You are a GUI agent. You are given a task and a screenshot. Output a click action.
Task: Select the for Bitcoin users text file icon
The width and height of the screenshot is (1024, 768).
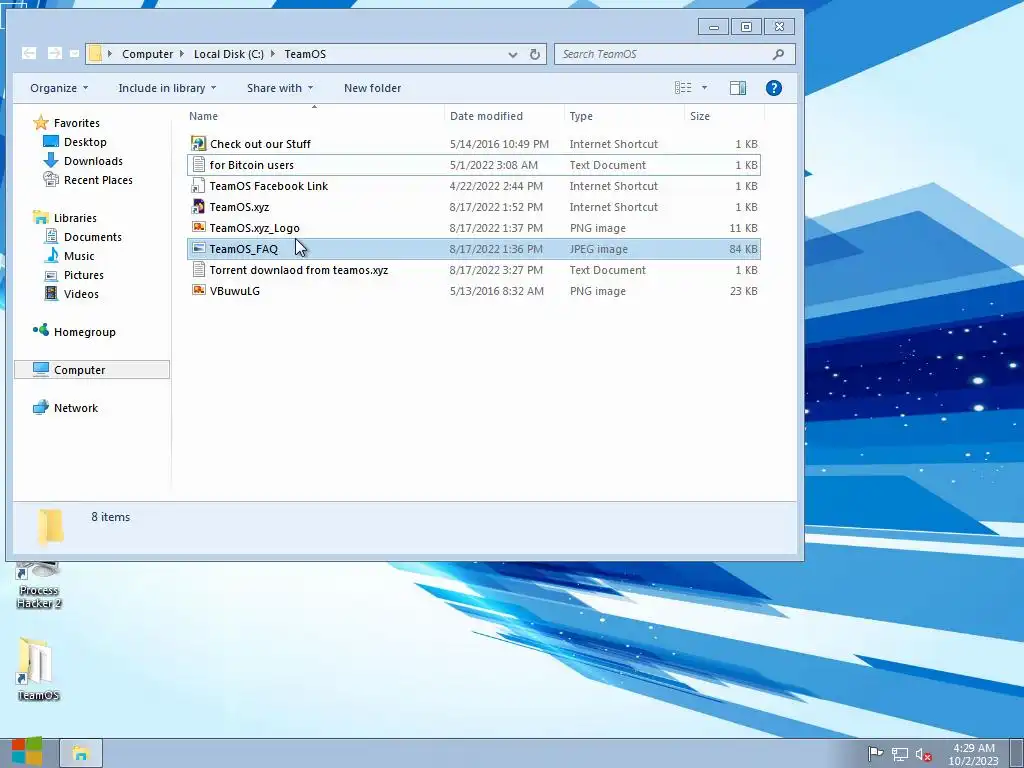click(199, 165)
